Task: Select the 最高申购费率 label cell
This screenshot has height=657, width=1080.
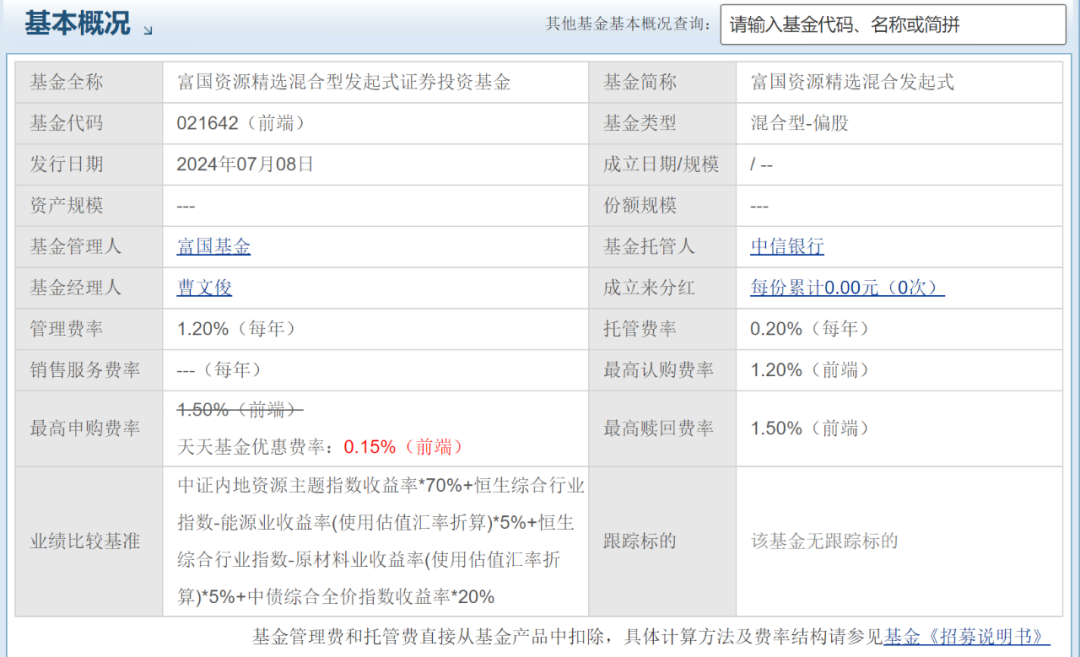Action: 89,429
